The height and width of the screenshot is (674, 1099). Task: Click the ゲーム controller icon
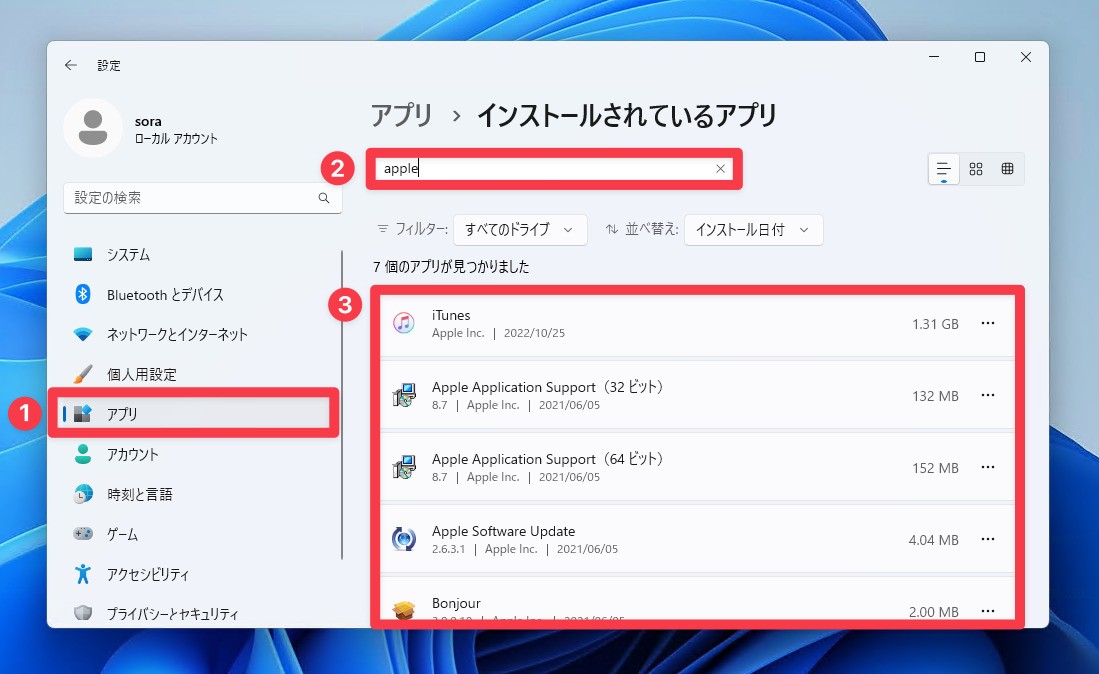pyautogui.click(x=83, y=534)
